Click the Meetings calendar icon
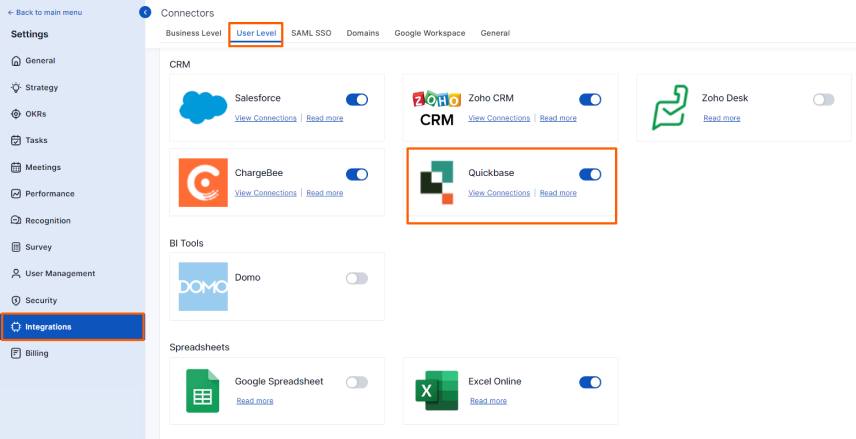Screen dimensions: 856x439 tap(16, 167)
